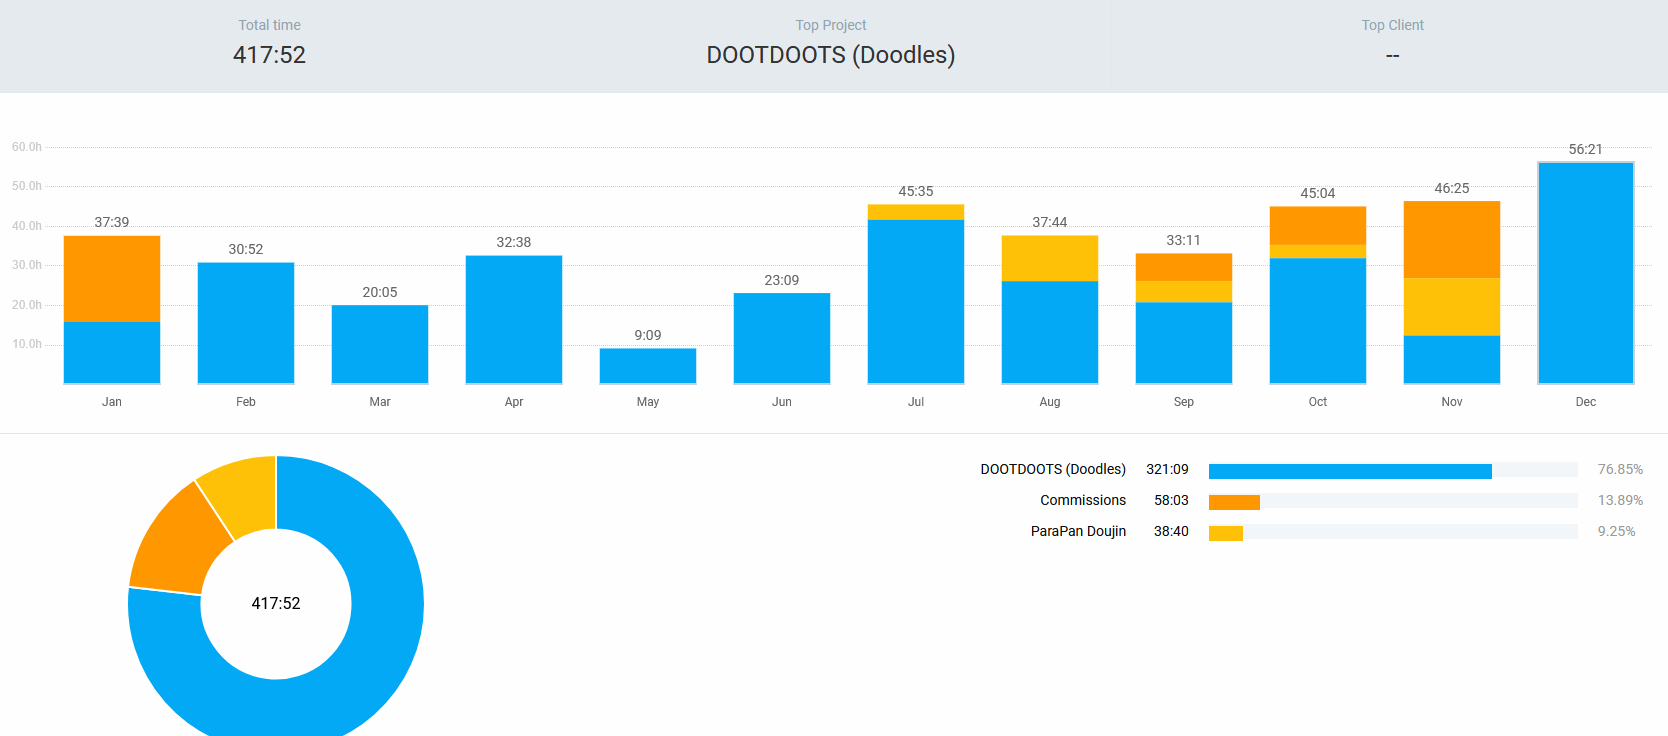This screenshot has width=1668, height=736.
Task: Select the yellow segment of August's bar
Action: click(x=1050, y=258)
